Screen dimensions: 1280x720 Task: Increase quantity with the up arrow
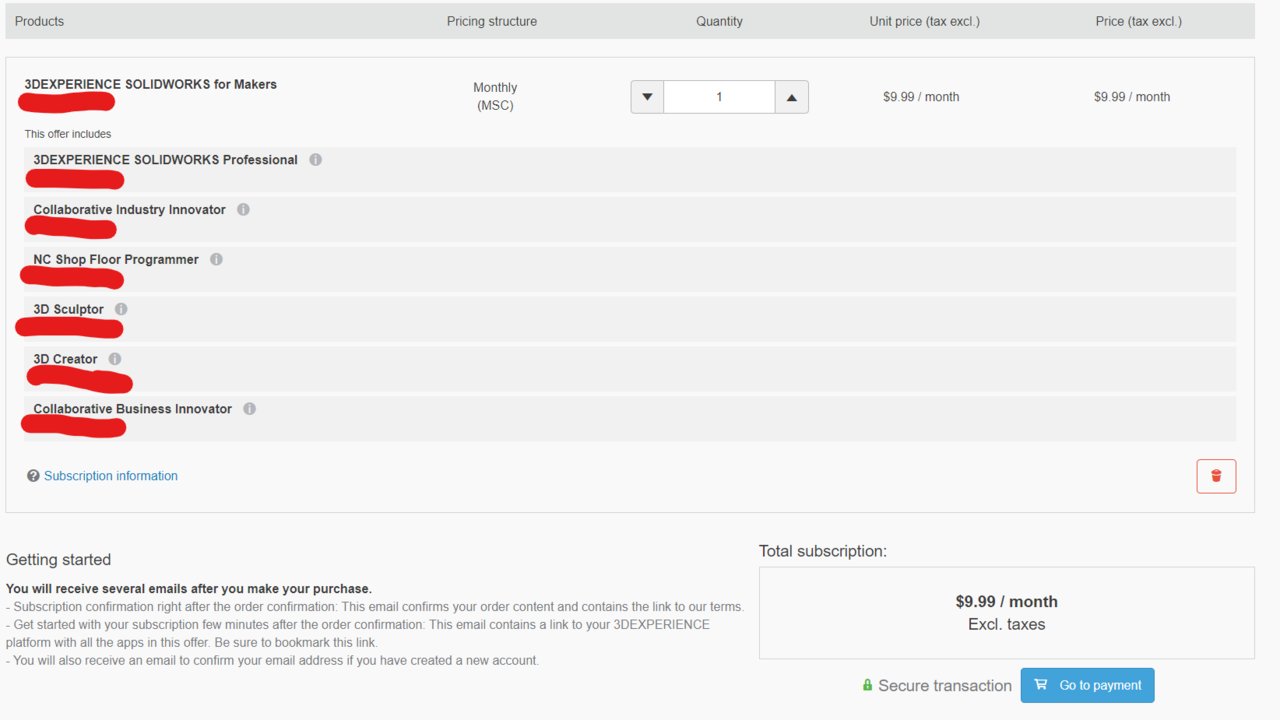point(791,97)
